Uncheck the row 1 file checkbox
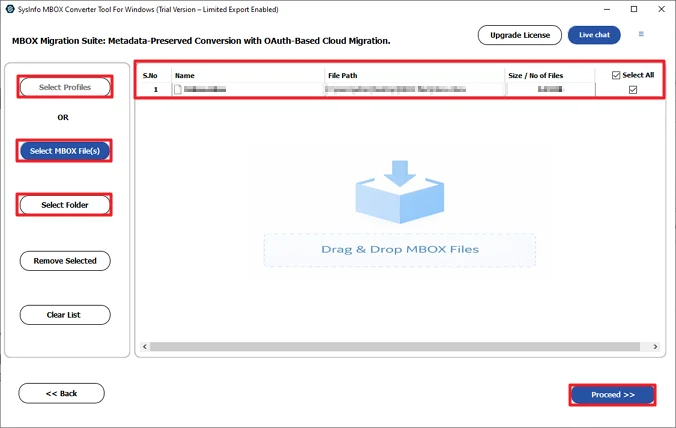The height and width of the screenshot is (428, 676). pyautogui.click(x=633, y=90)
